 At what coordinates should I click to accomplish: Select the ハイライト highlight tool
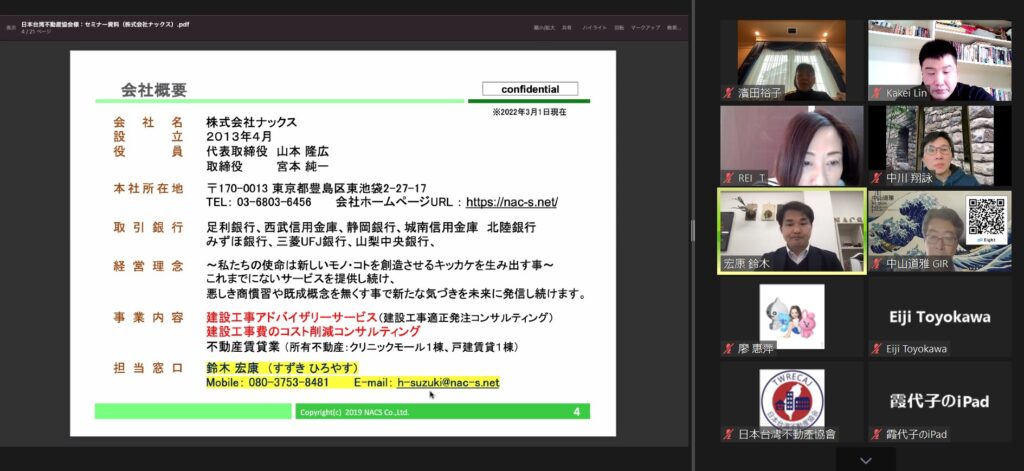[x=594, y=27]
